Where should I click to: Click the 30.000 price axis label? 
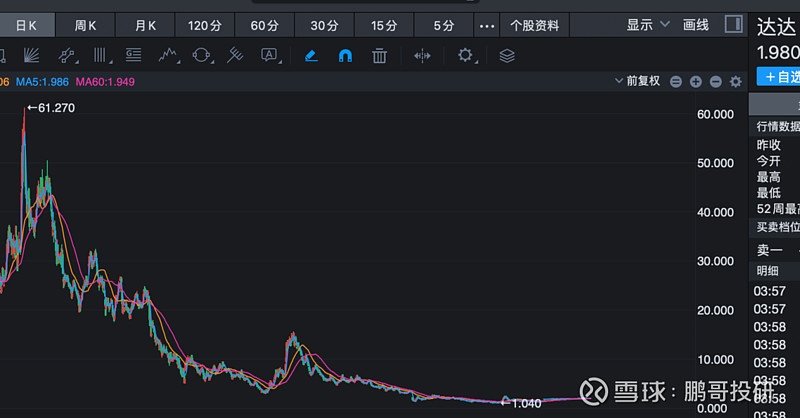pos(715,261)
